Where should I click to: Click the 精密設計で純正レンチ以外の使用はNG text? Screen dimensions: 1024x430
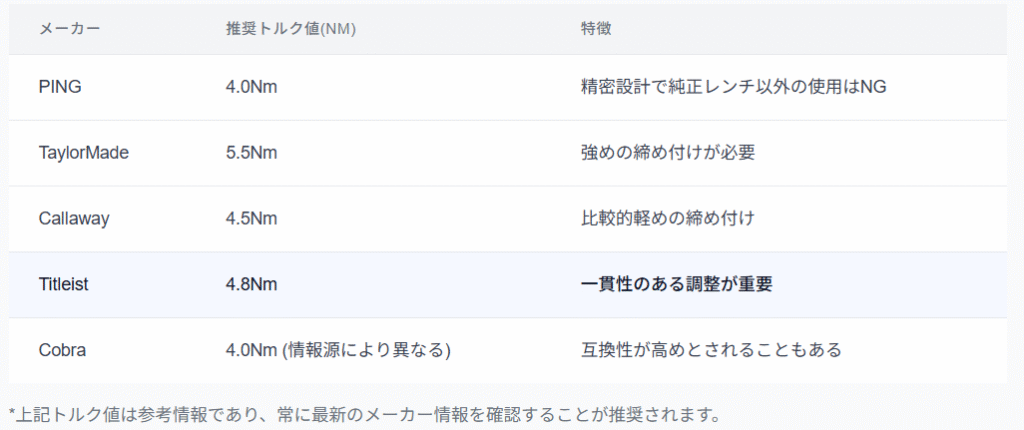[733, 87]
